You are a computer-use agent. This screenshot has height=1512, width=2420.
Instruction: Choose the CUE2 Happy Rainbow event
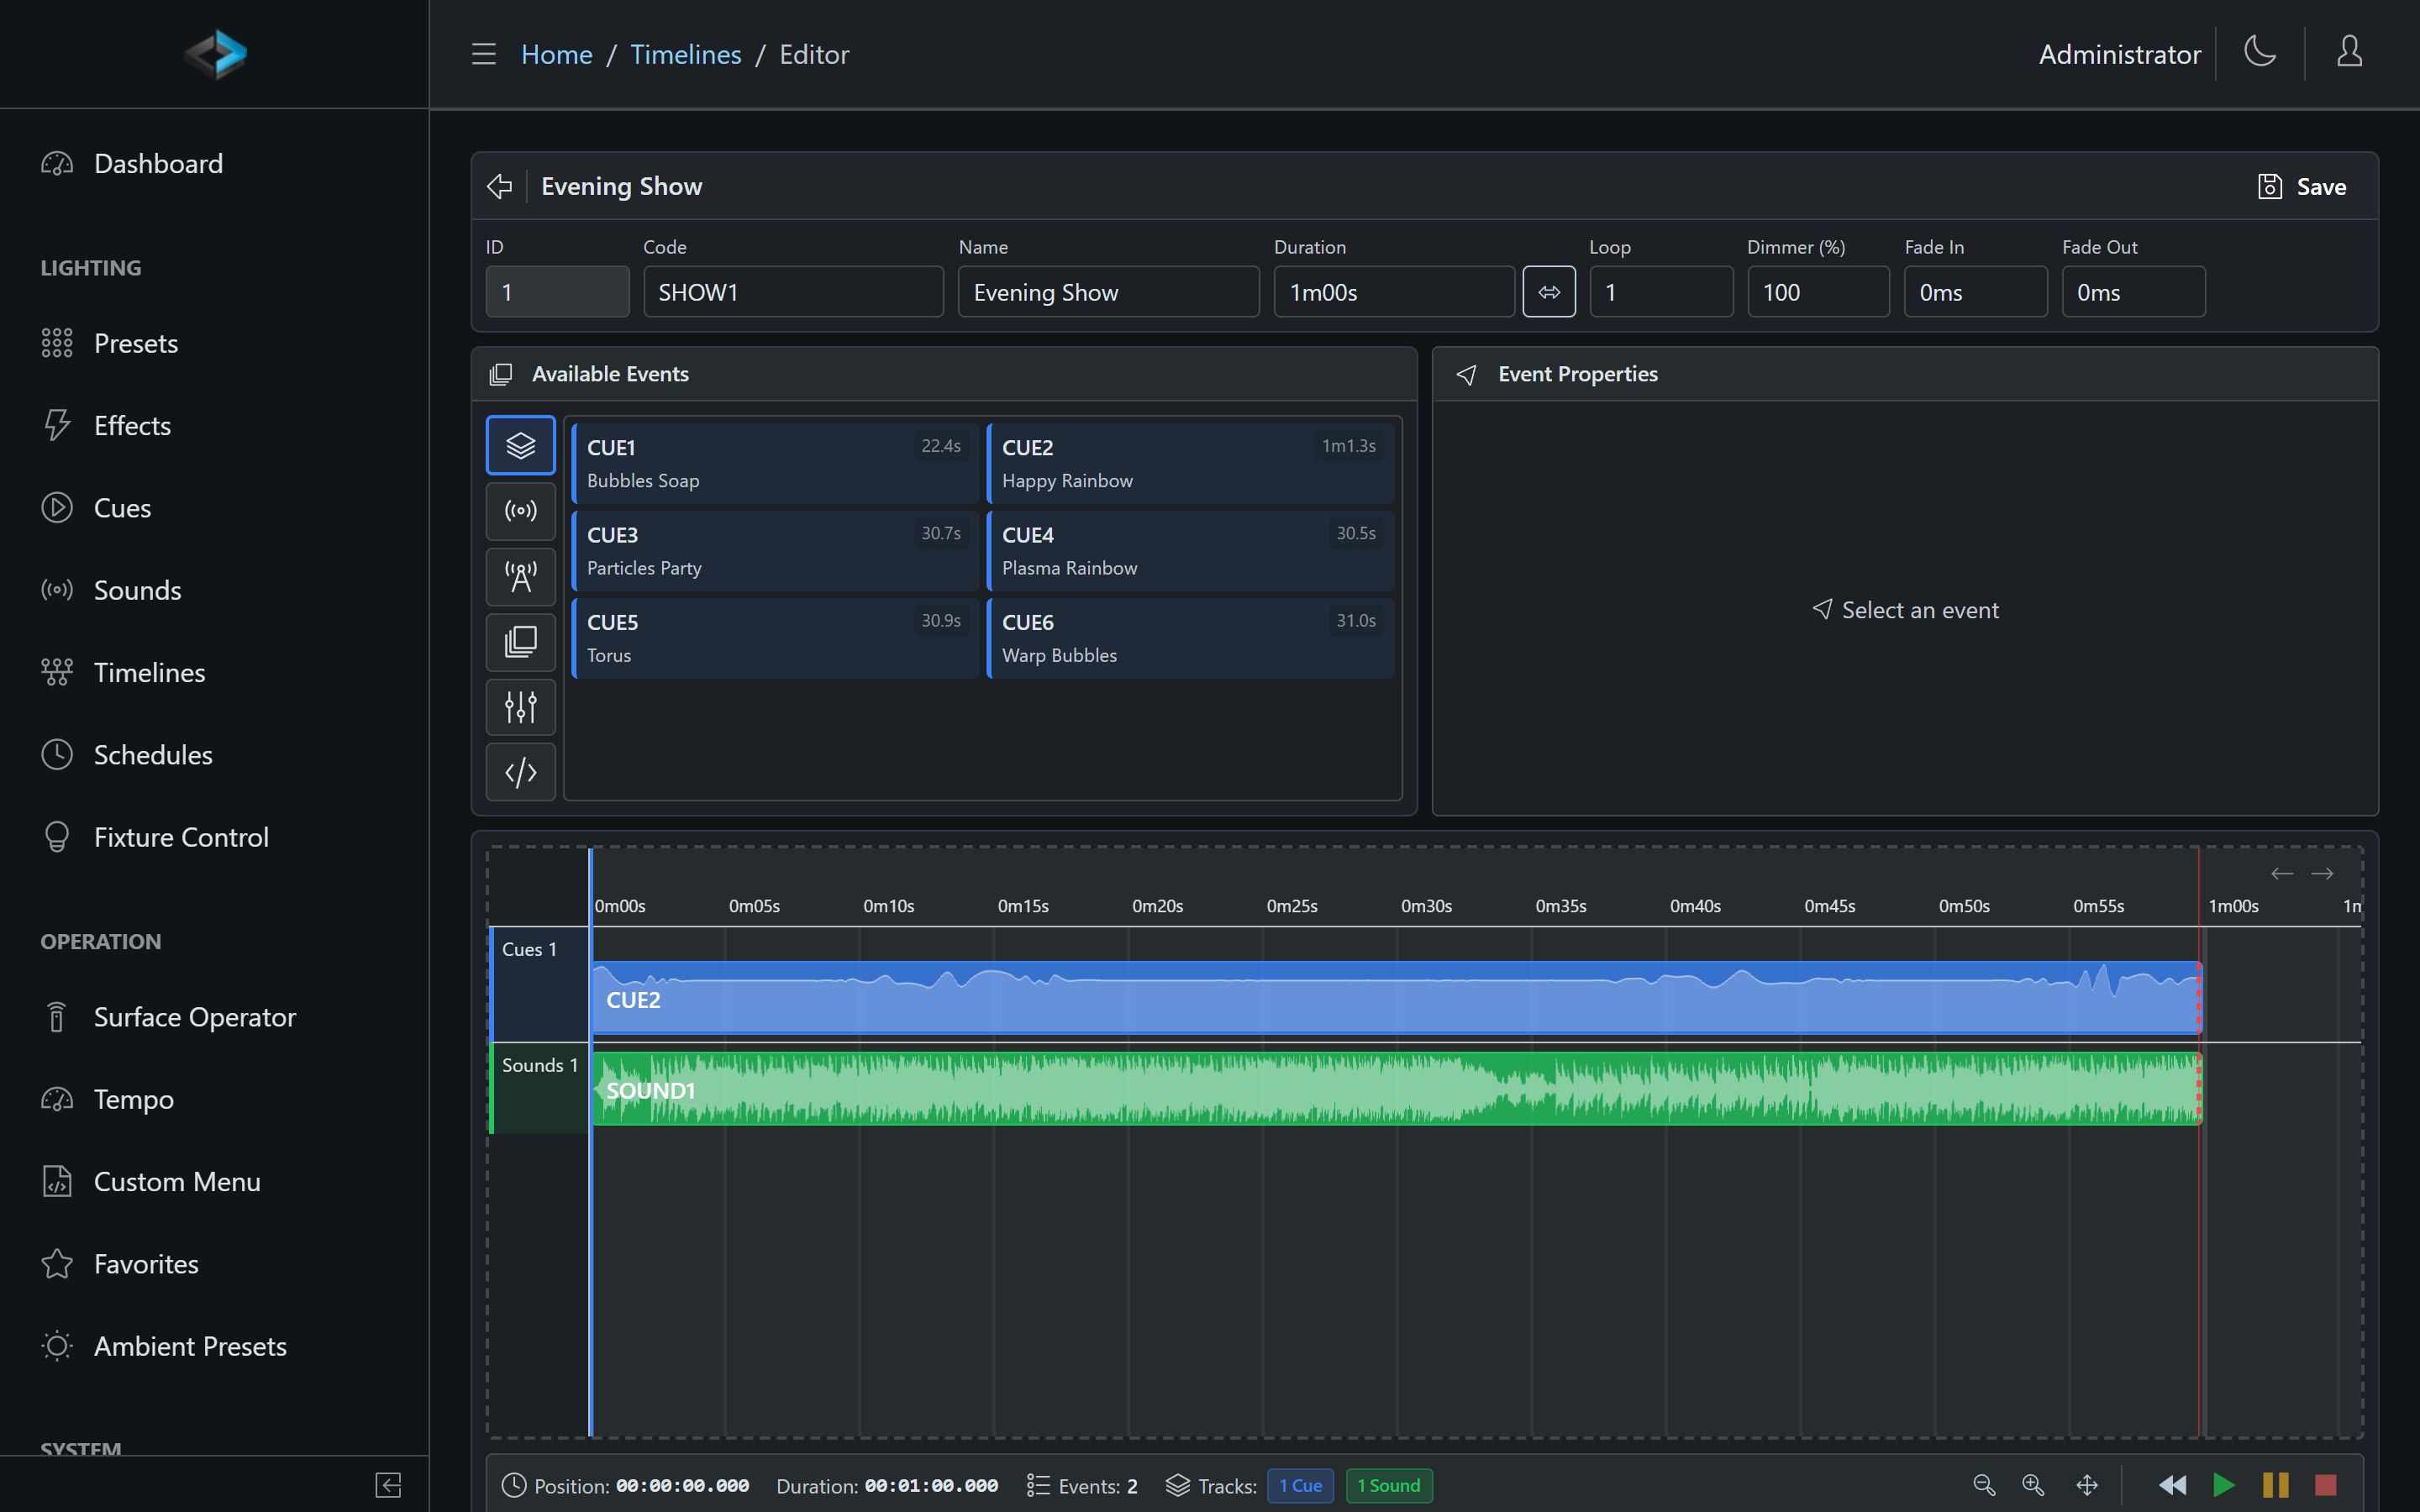click(x=1191, y=464)
